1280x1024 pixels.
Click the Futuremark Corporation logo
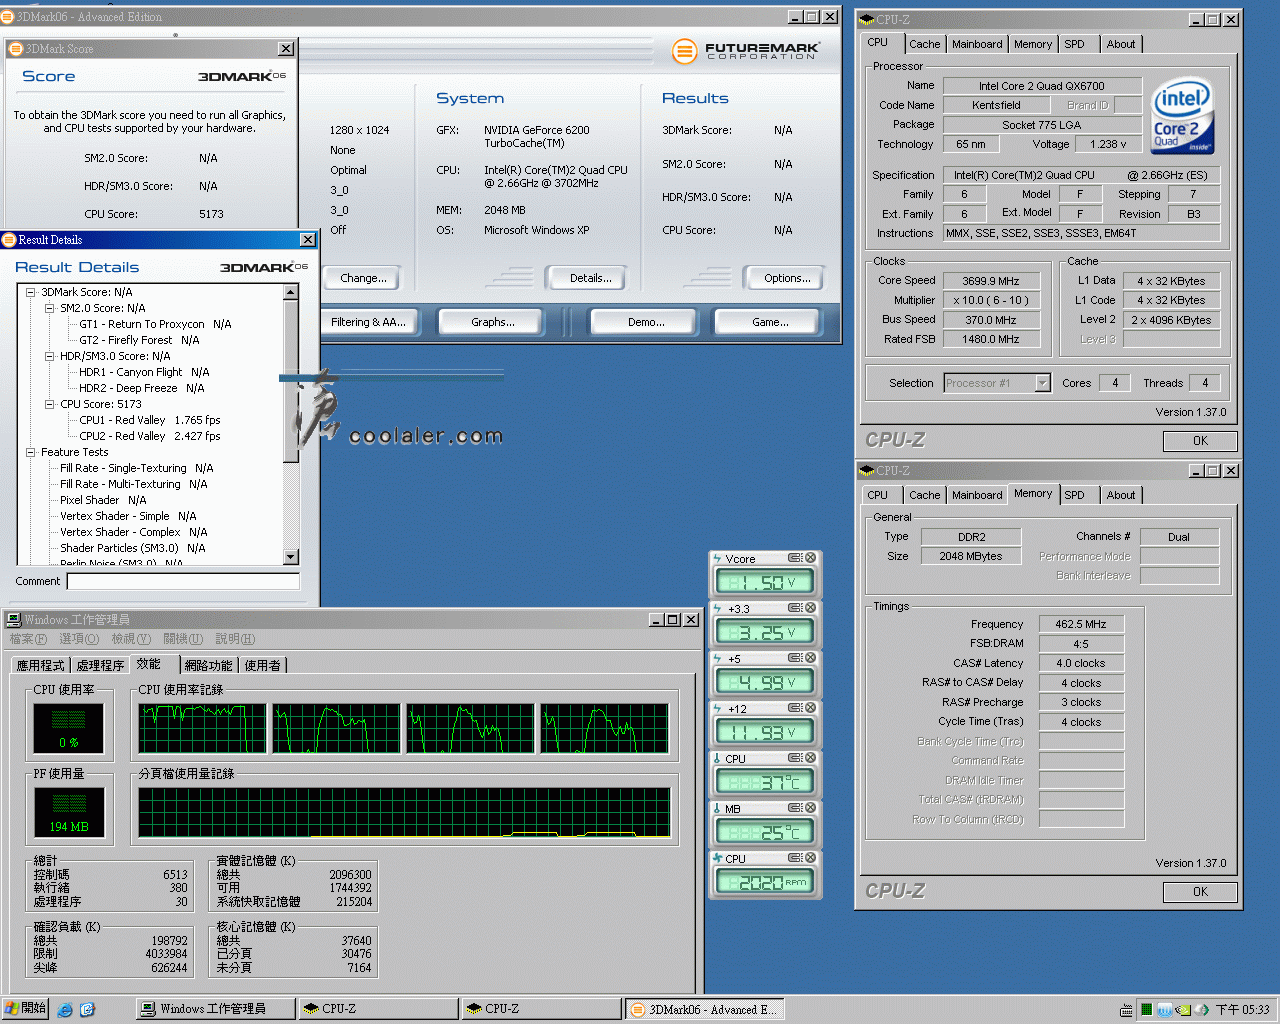click(x=746, y=51)
